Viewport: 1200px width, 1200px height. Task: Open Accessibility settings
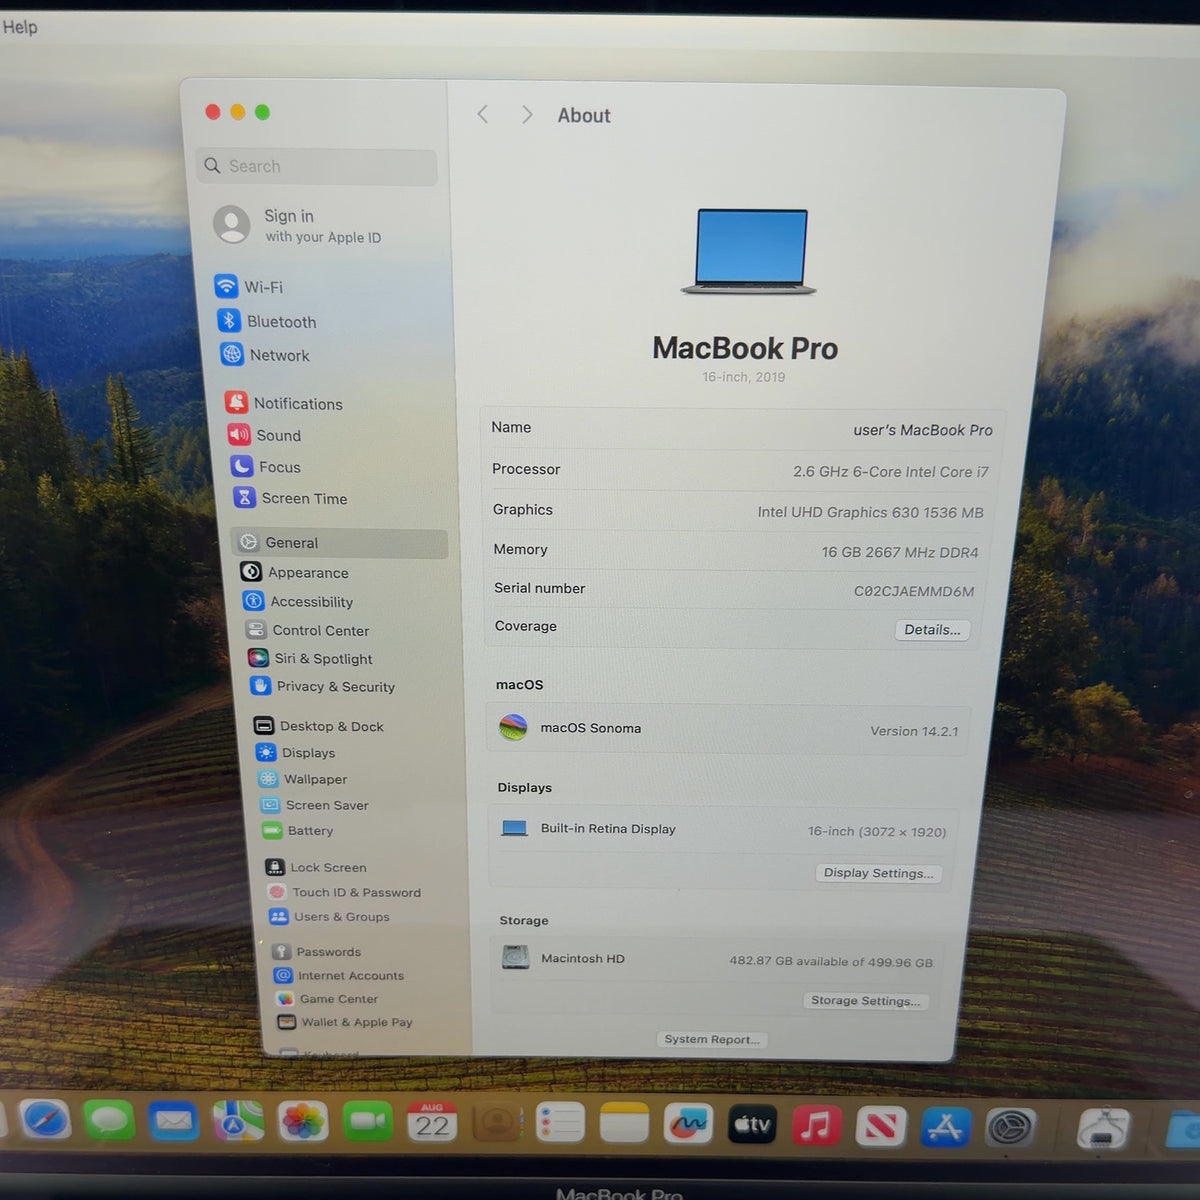(298, 601)
